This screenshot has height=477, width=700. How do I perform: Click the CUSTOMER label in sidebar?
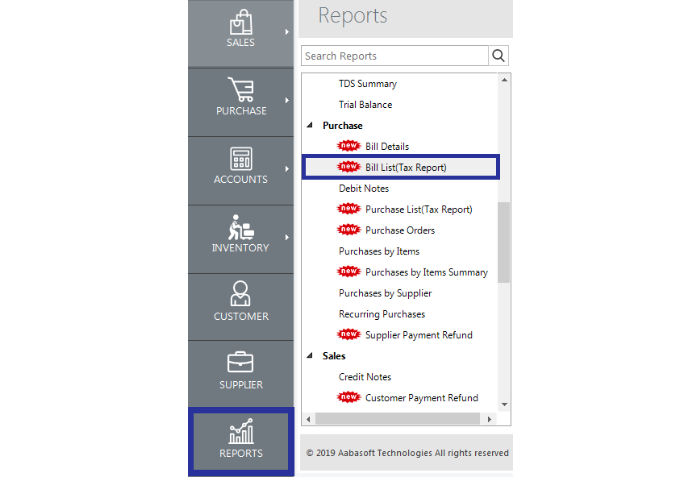(x=241, y=316)
